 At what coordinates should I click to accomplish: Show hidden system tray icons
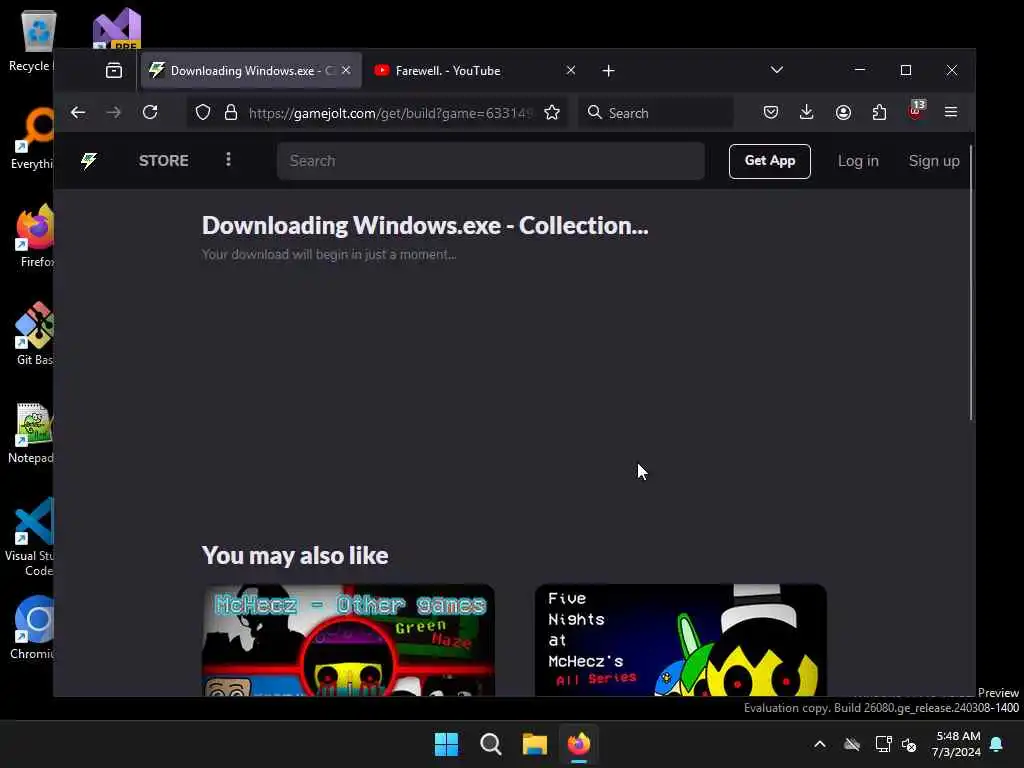820,744
